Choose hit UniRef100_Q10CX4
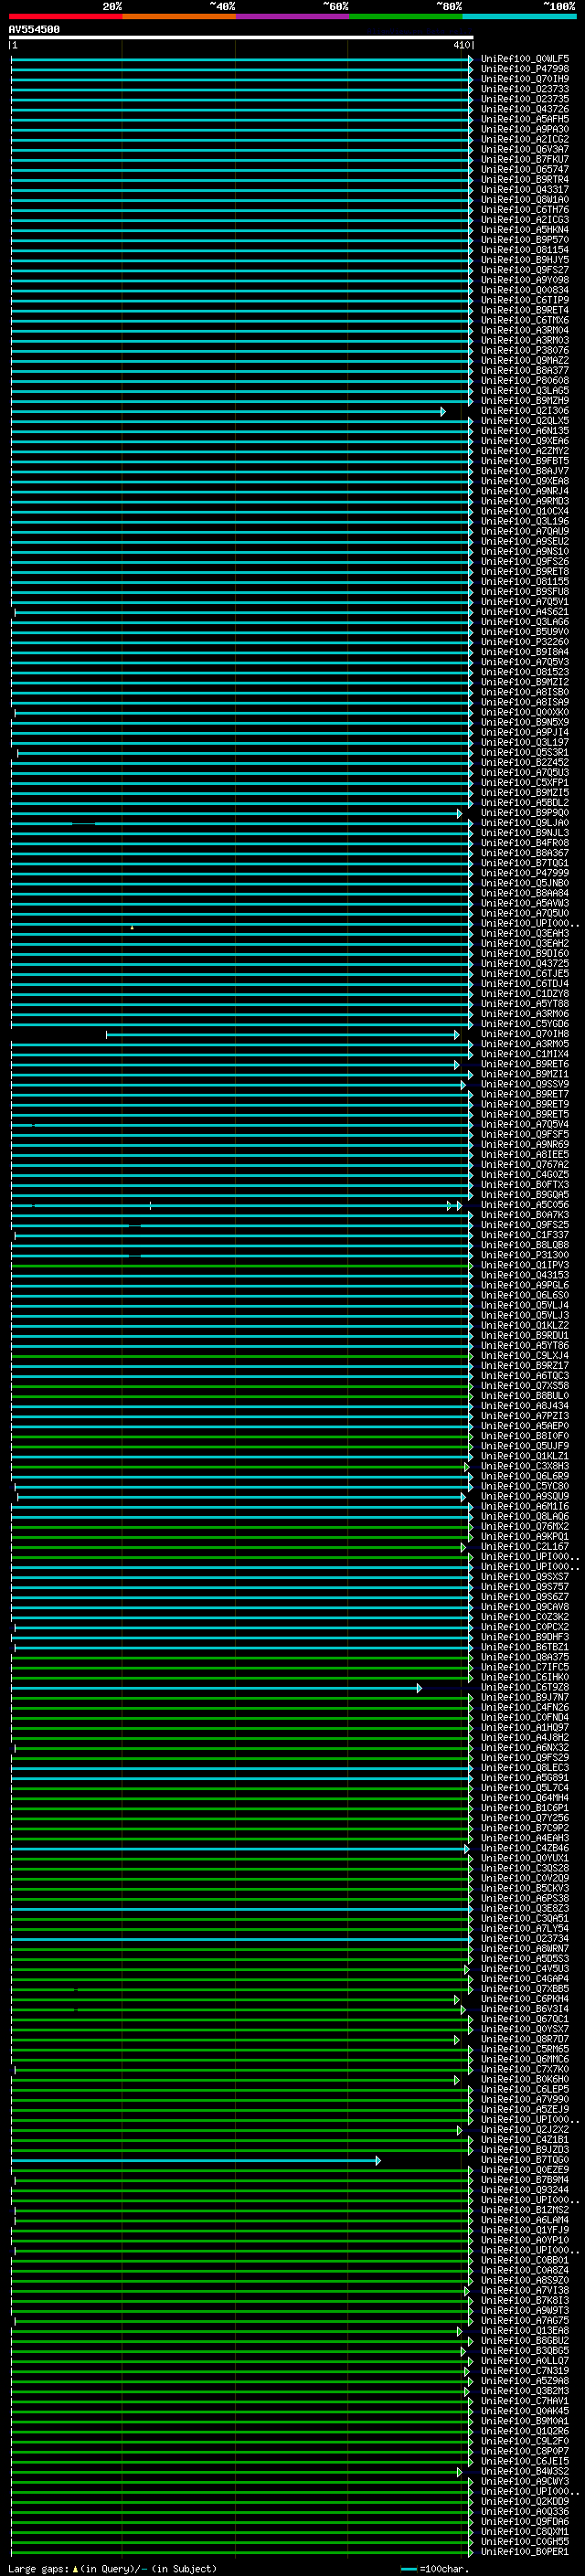This screenshot has height=2576, width=585. 524,512
